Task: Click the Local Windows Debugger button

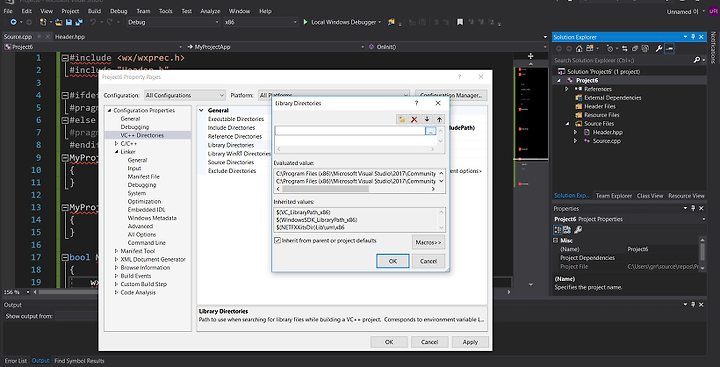Action: pyautogui.click(x=342, y=22)
